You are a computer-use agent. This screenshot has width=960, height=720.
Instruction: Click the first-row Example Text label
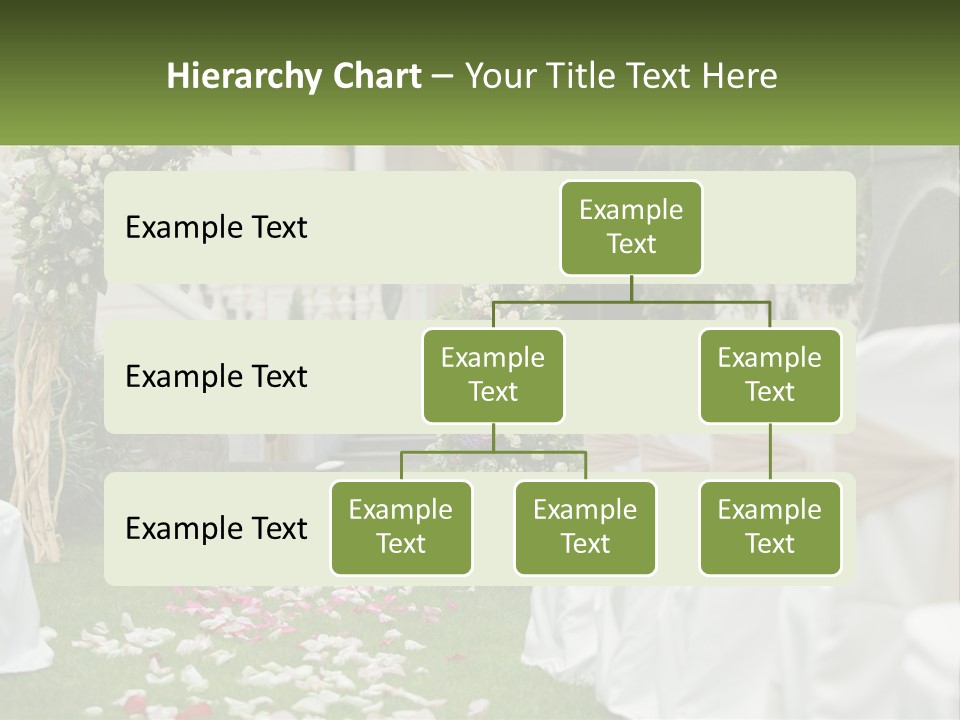(216, 228)
